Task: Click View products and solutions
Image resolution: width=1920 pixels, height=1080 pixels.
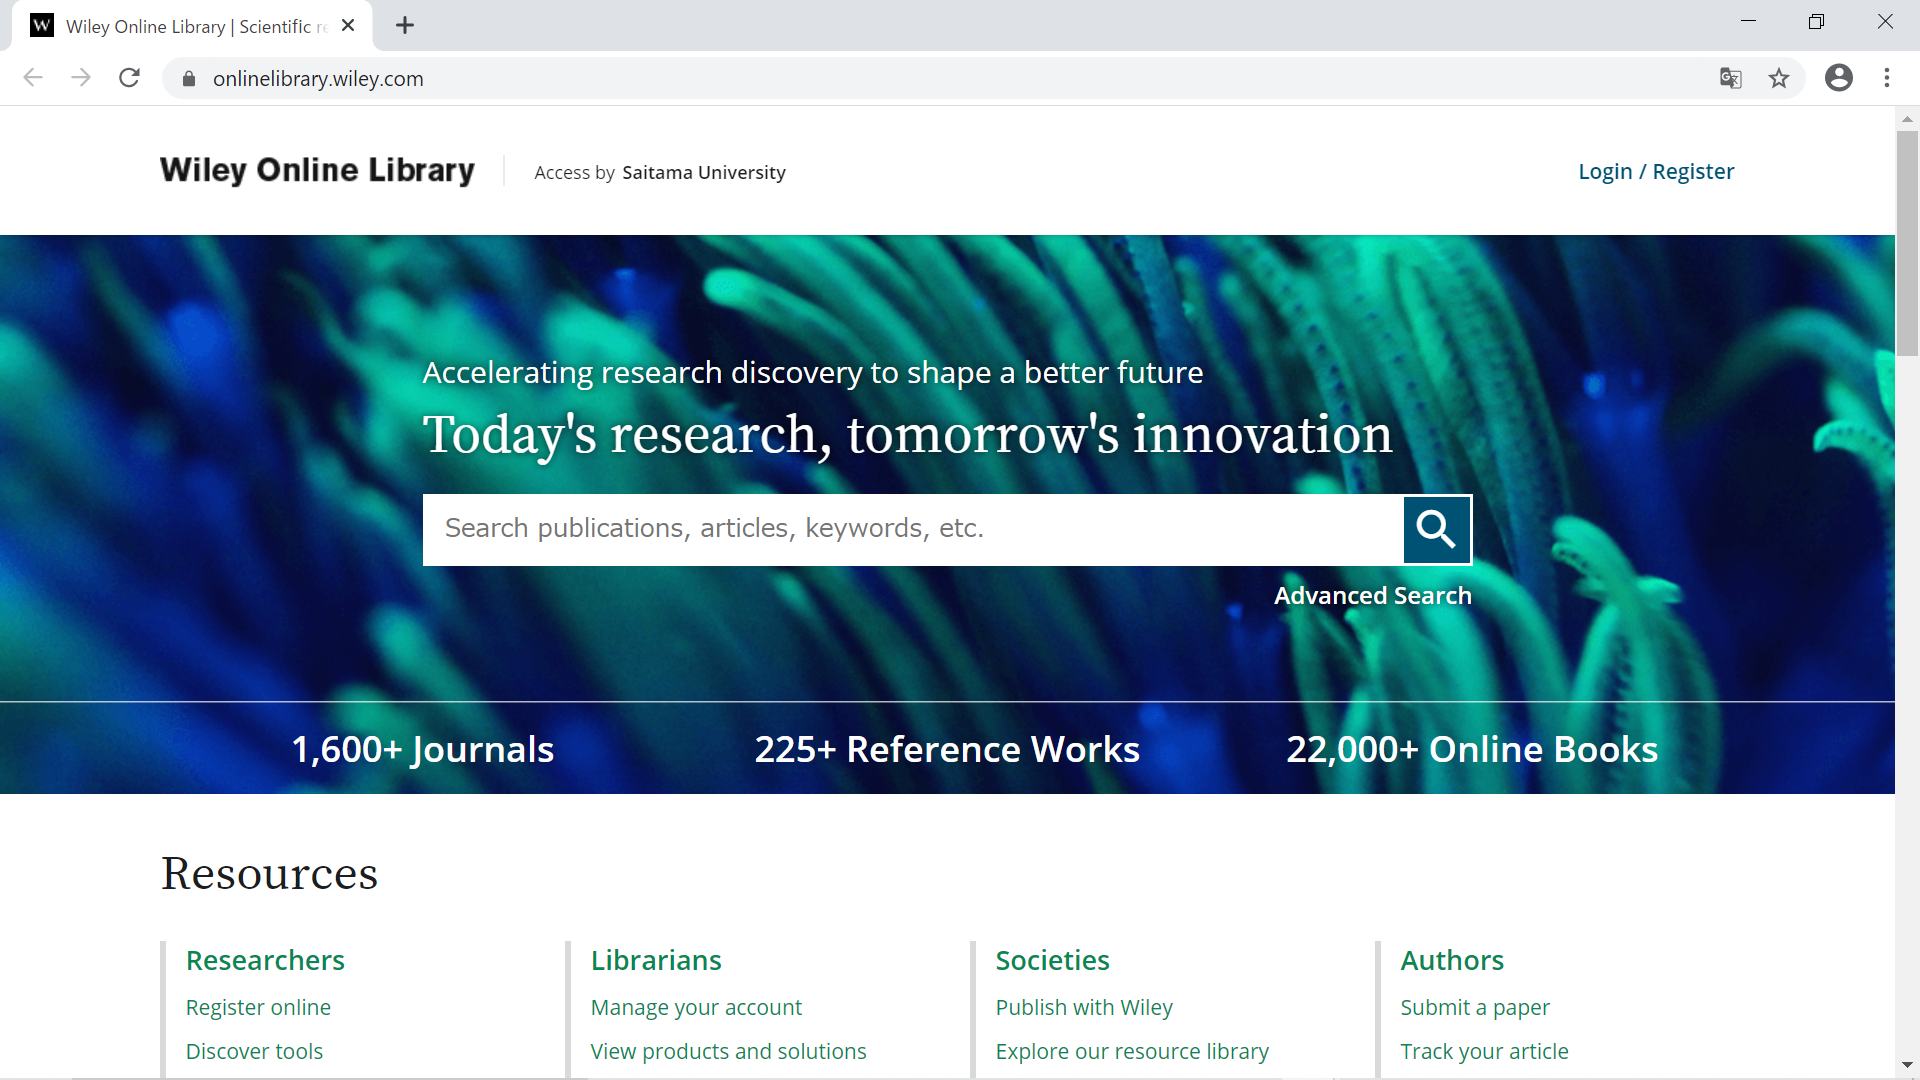Action: click(x=728, y=1052)
